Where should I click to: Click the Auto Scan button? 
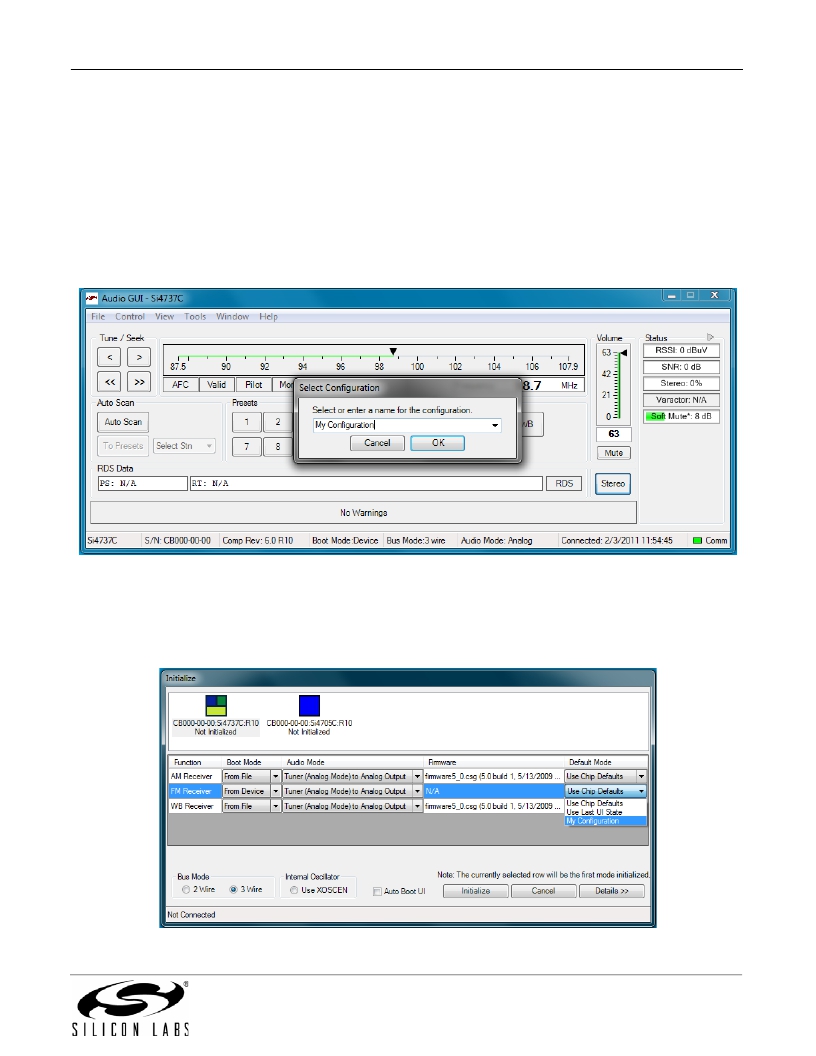pos(123,422)
